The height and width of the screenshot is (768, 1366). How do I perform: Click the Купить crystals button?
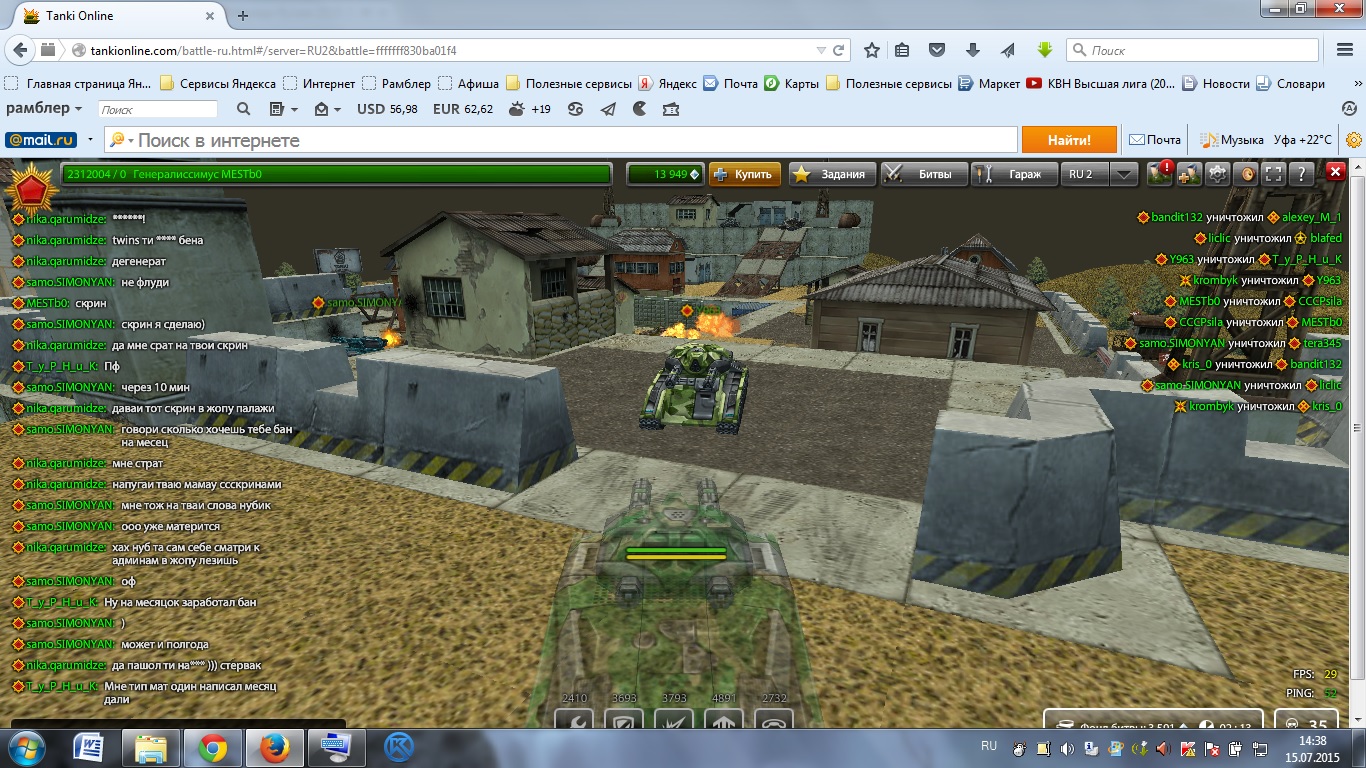745,174
